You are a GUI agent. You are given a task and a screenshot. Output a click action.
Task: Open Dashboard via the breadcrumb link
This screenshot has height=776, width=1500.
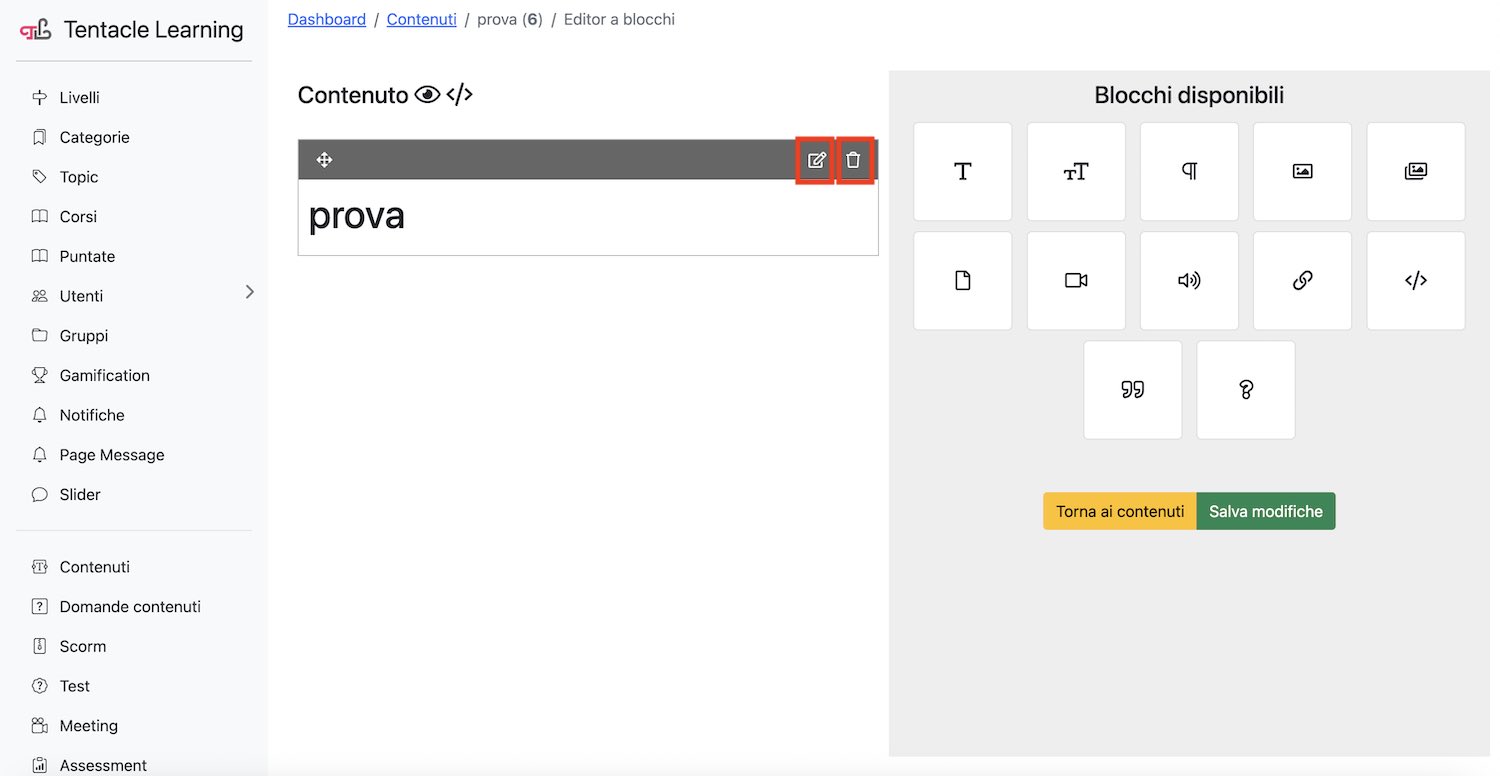coord(326,18)
